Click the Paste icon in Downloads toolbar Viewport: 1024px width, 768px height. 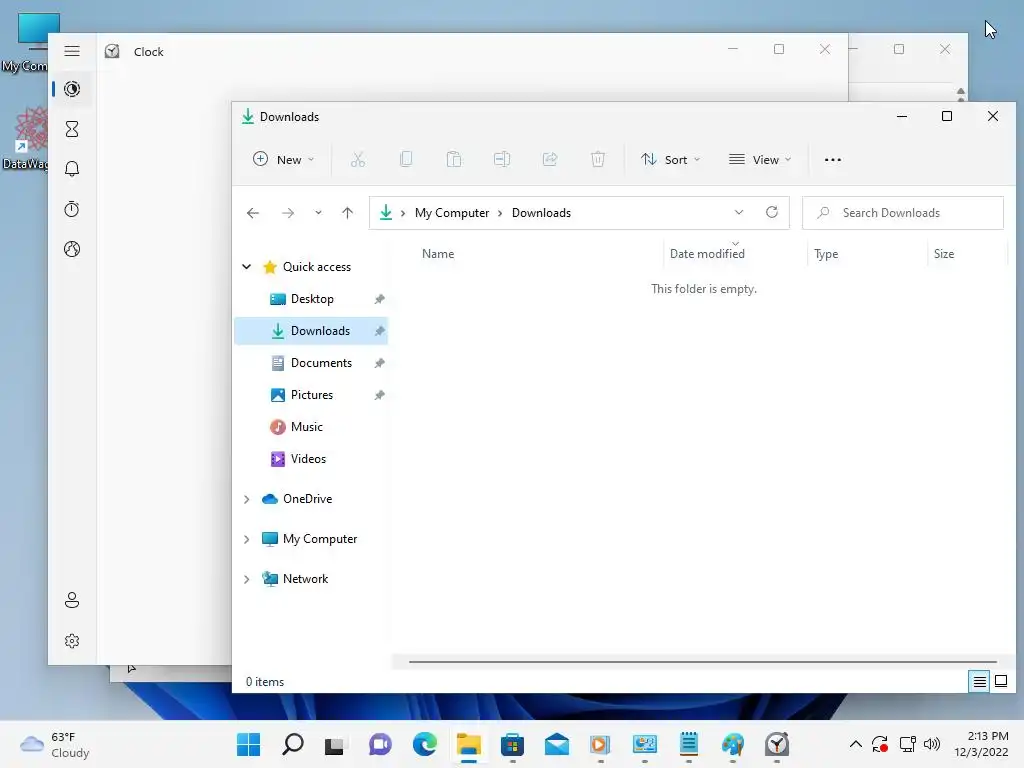click(x=454, y=159)
